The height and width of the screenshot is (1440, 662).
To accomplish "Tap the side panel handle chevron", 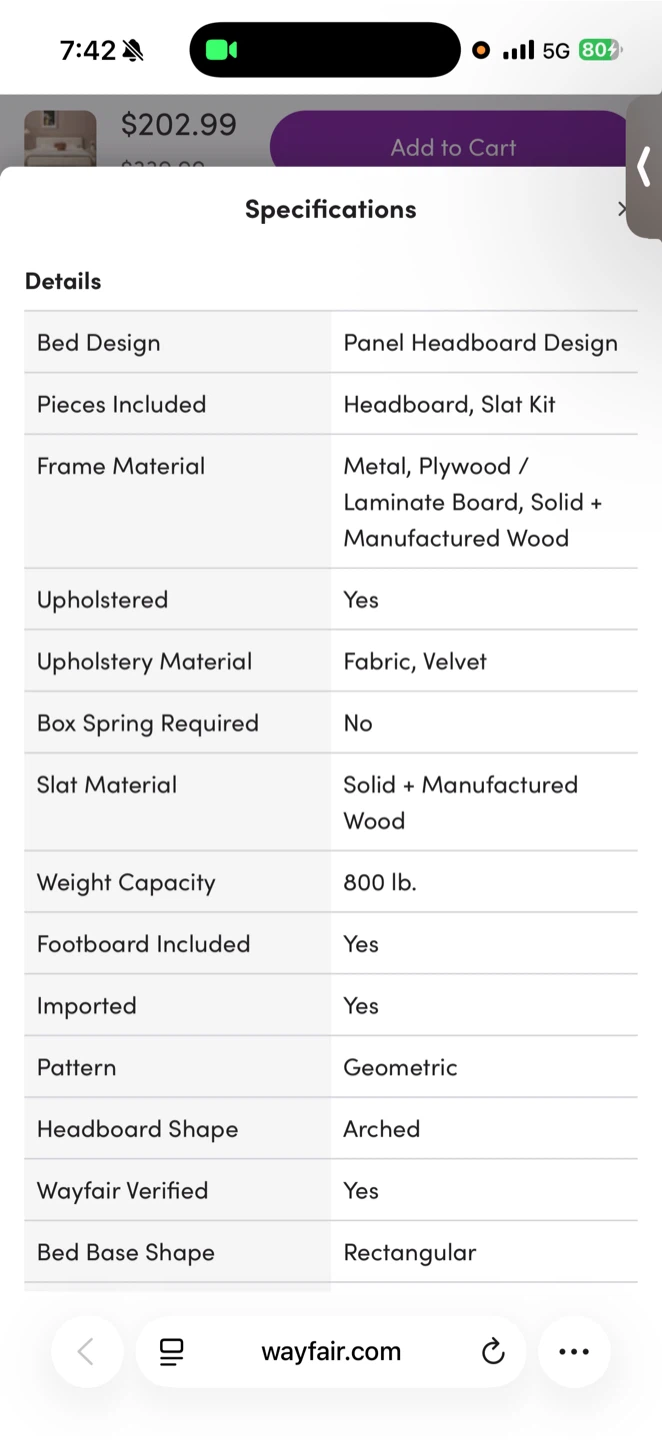I will click(644, 167).
